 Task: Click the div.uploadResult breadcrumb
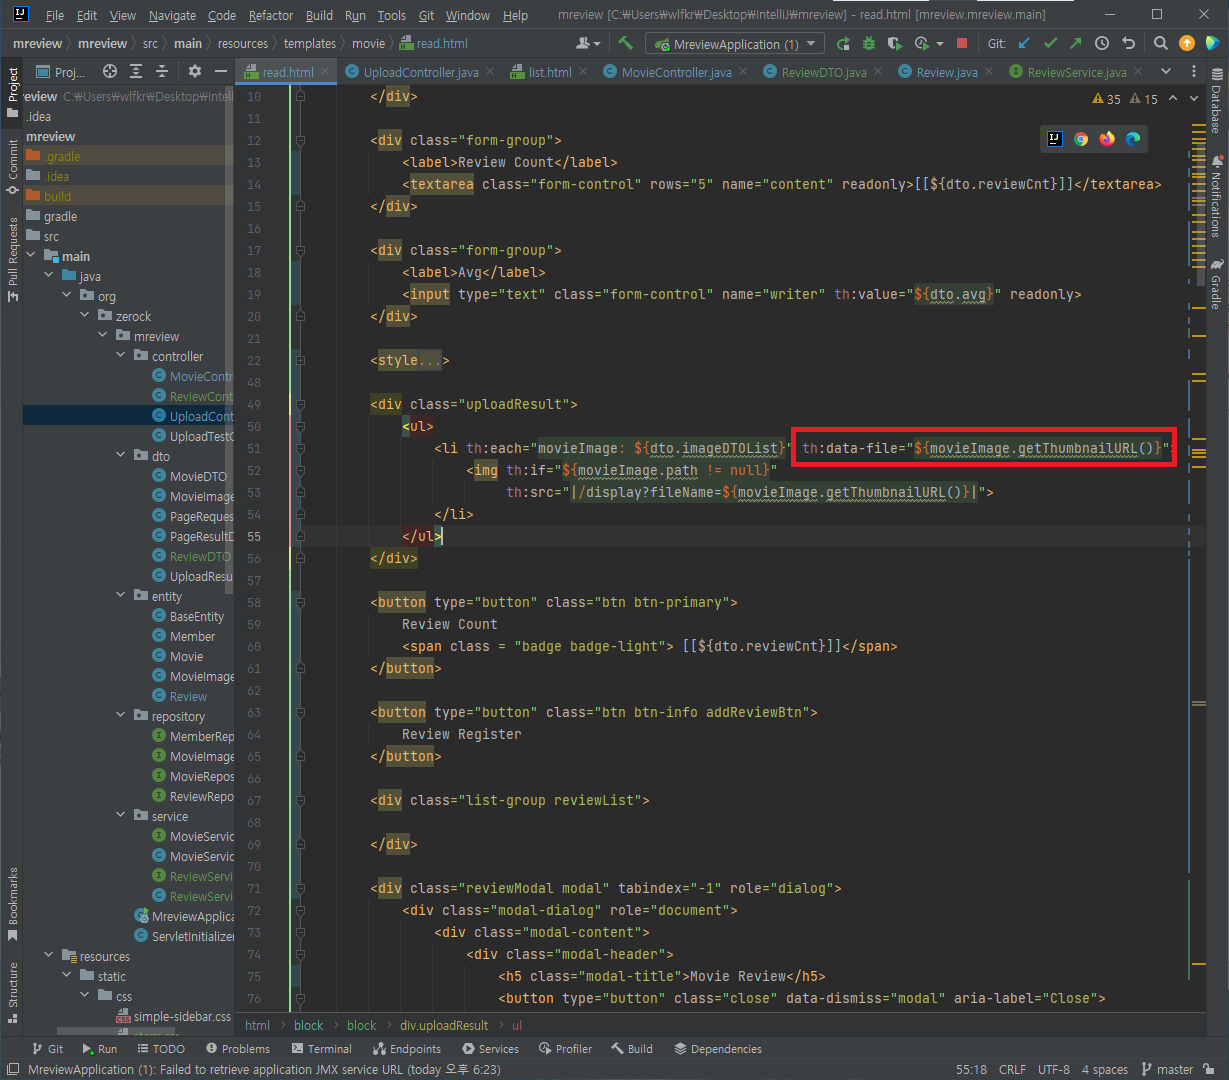pos(444,1025)
